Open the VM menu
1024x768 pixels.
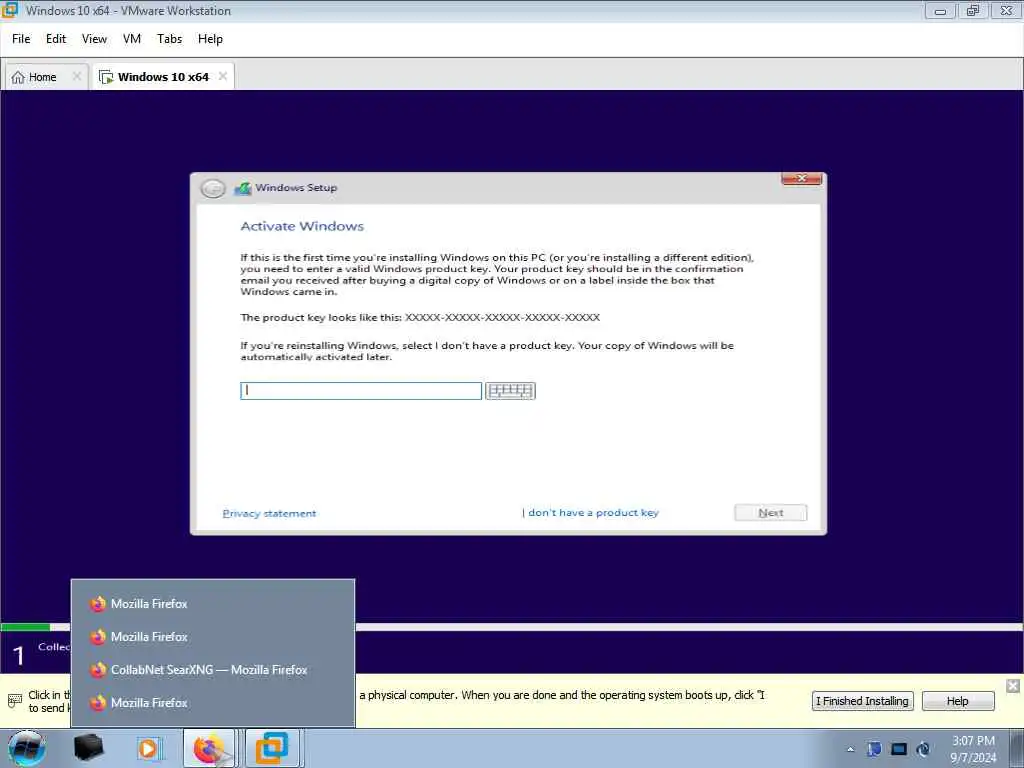131,39
